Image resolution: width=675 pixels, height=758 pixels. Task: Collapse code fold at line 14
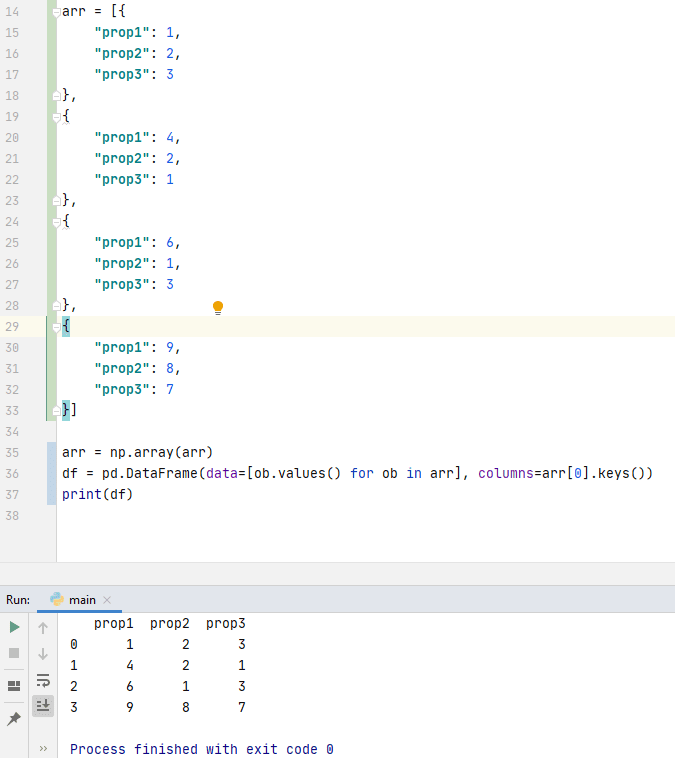pos(56,13)
